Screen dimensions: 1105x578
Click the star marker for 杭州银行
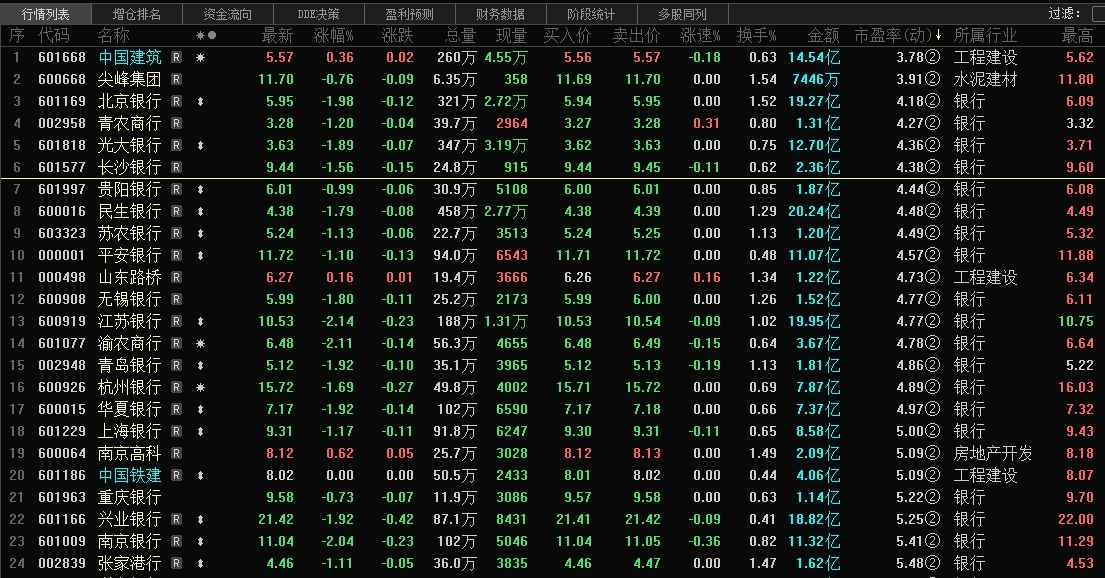click(x=200, y=388)
